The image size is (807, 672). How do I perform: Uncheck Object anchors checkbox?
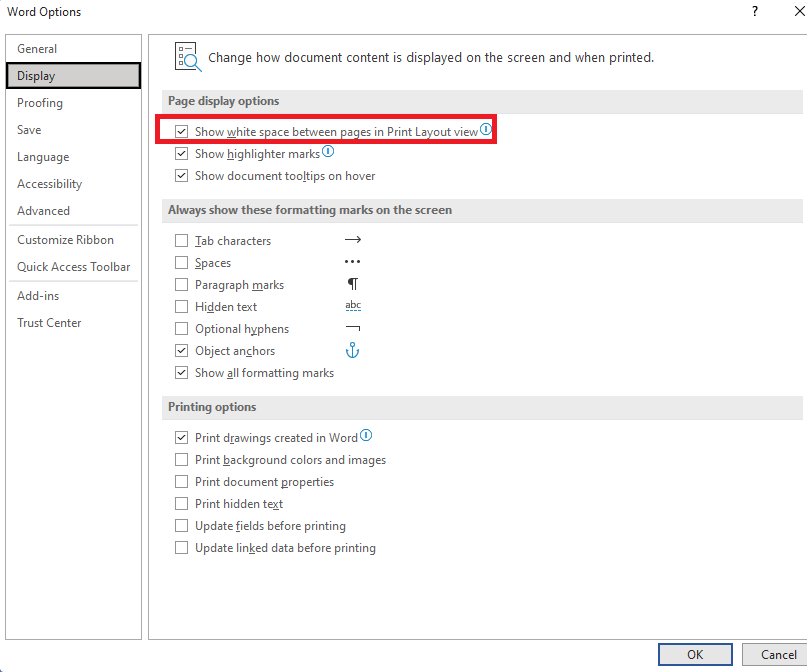(x=181, y=351)
